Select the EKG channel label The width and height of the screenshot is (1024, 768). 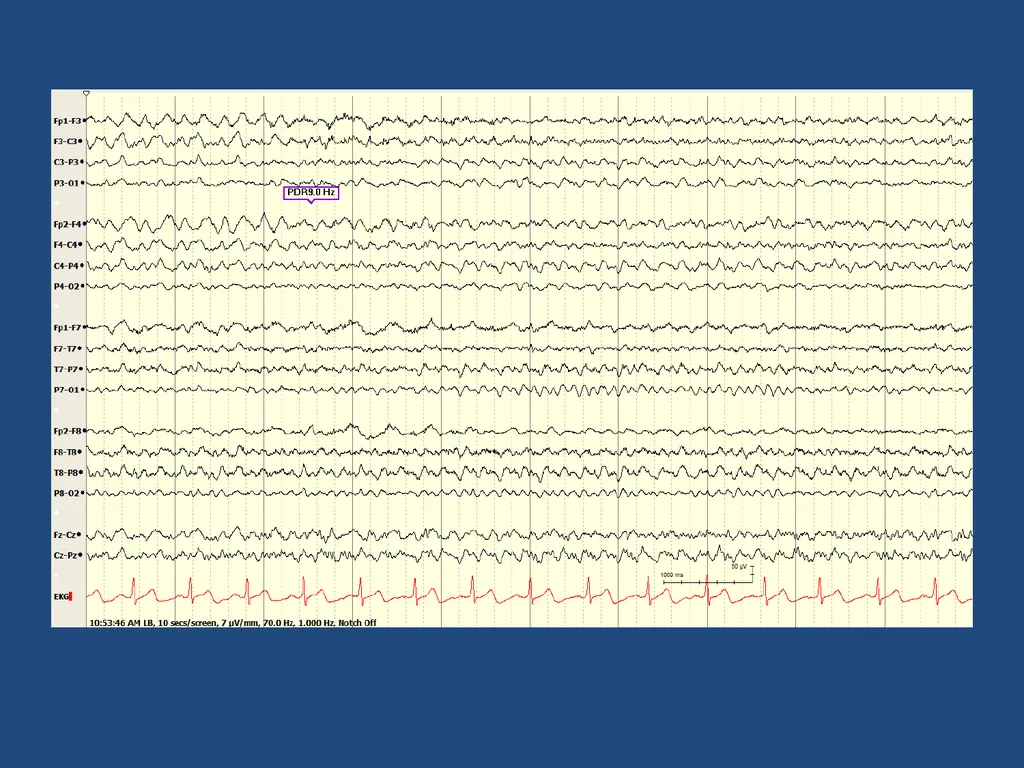61,596
